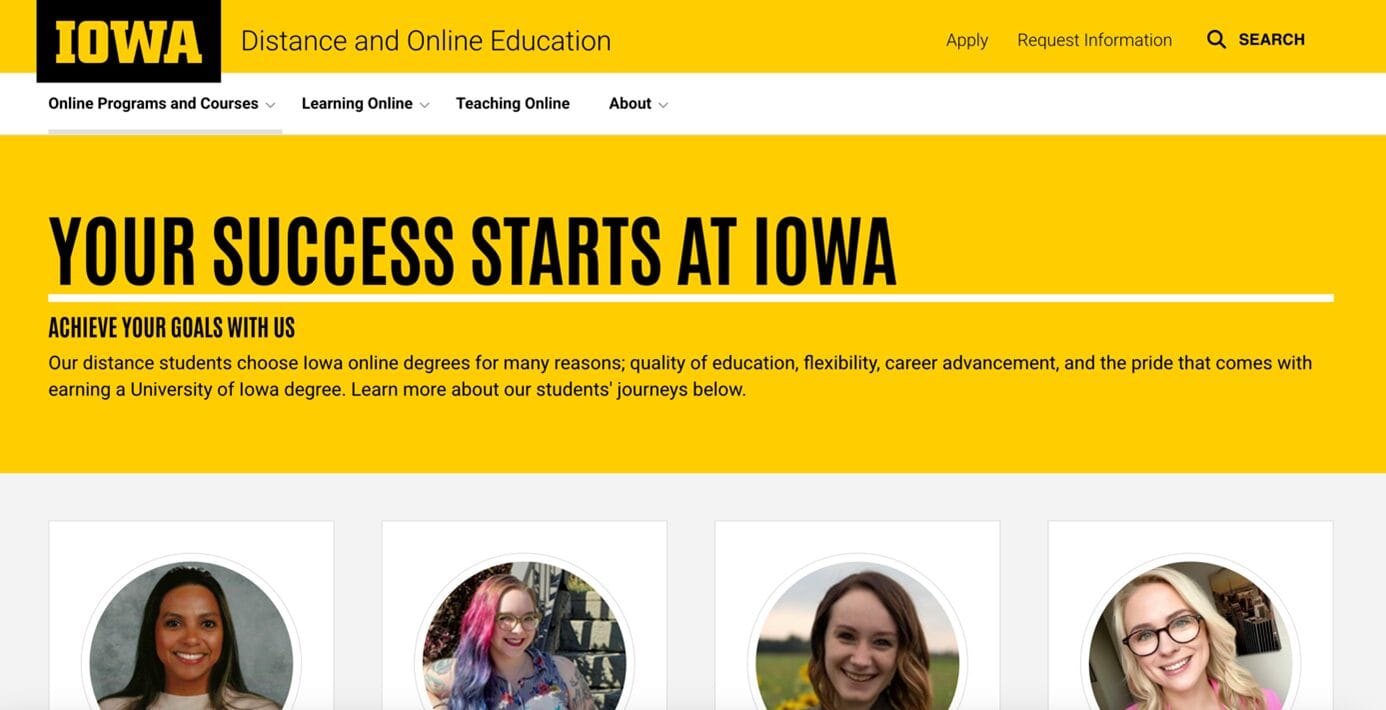Open the About menu item
1386x710 pixels.
click(x=630, y=103)
